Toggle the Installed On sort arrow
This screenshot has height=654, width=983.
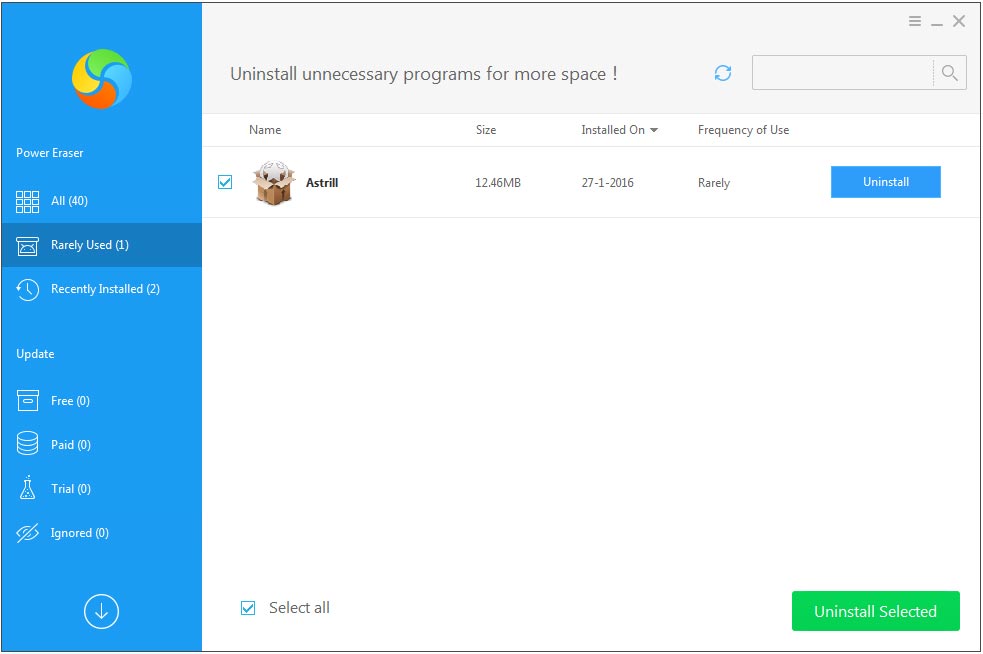[654, 130]
